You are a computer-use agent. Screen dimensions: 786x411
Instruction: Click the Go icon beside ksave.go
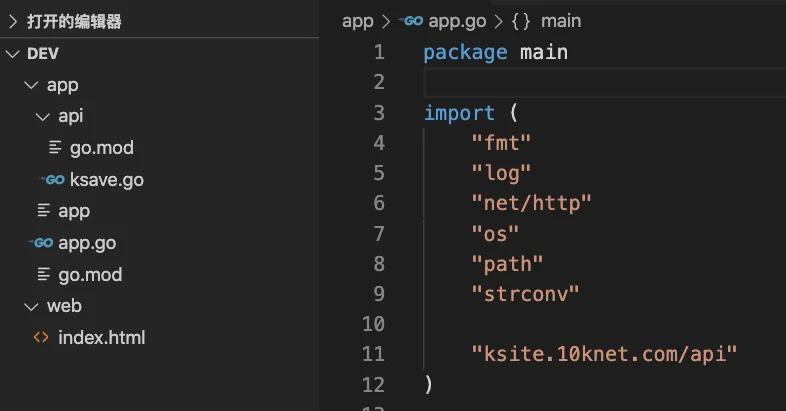52,180
